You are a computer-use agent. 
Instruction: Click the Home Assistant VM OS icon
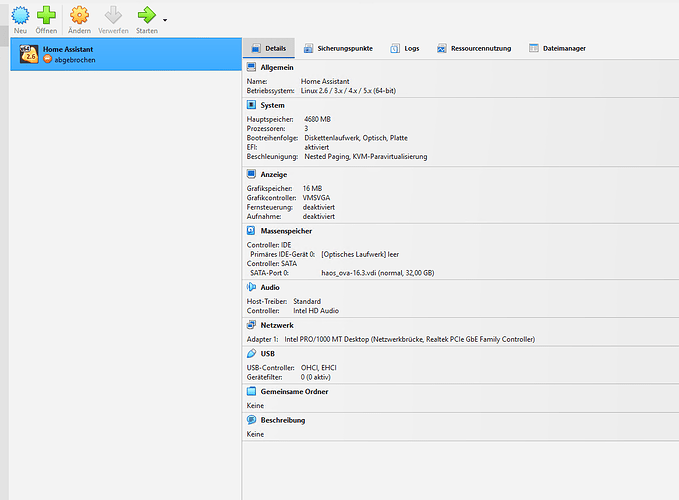click(29, 55)
